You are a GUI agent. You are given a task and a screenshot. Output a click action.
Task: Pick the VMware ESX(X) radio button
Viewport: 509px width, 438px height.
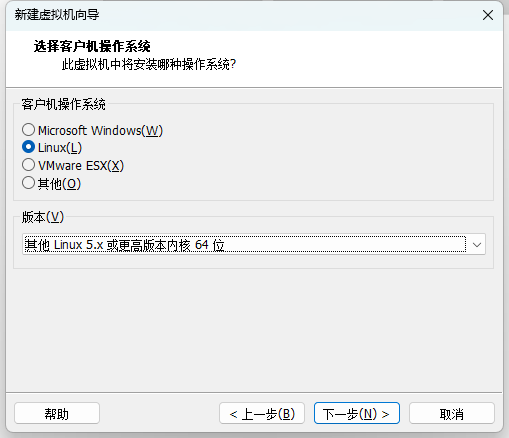click(28, 165)
